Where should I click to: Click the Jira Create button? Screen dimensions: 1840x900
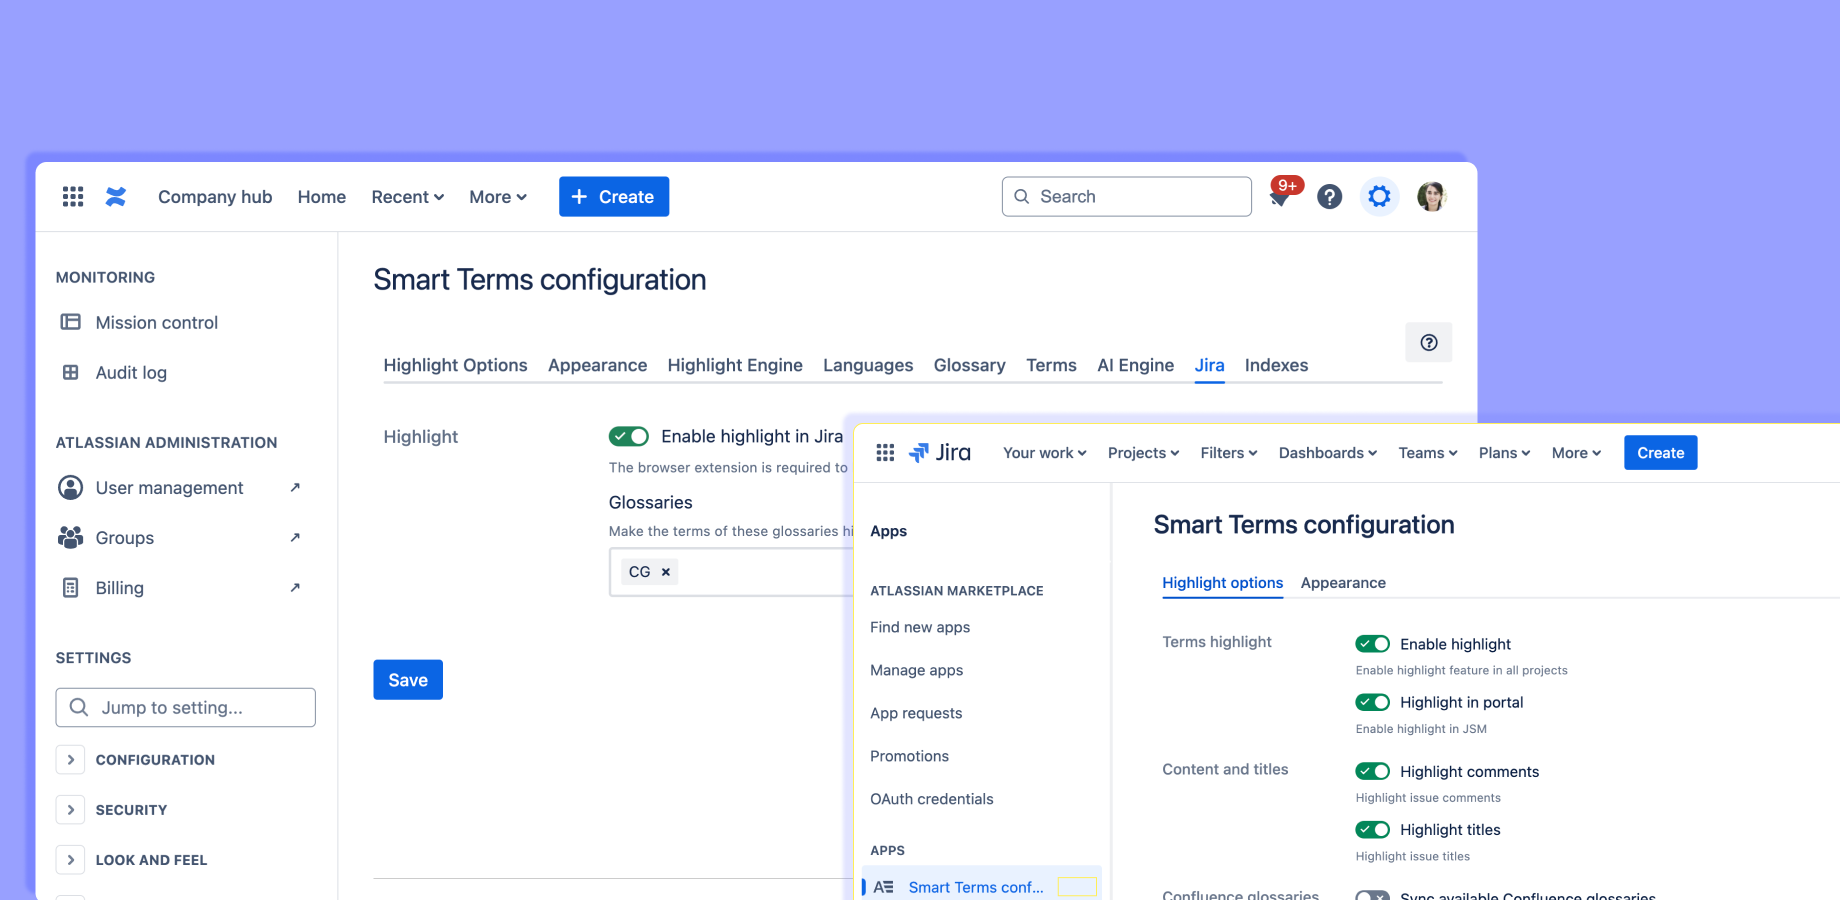tap(1660, 453)
